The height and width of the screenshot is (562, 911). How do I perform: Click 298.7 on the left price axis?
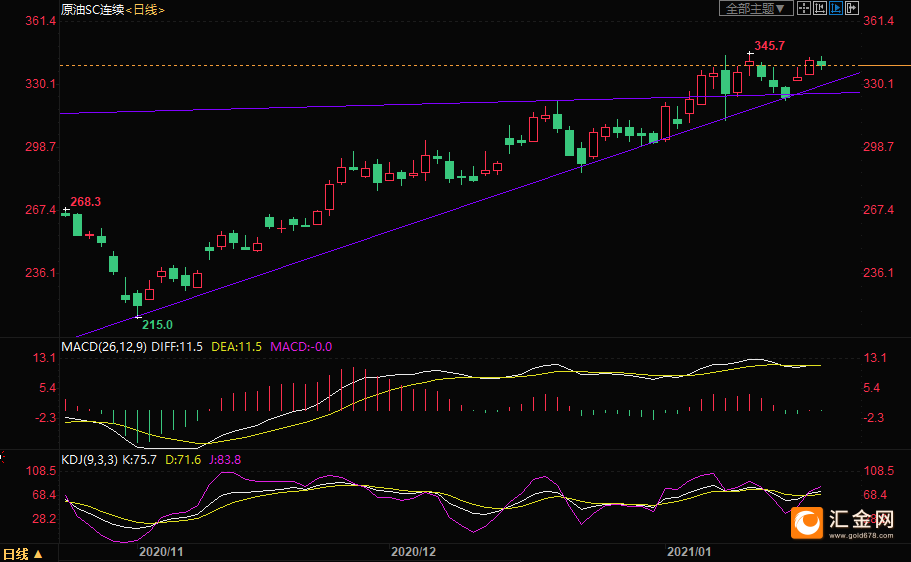(41, 146)
